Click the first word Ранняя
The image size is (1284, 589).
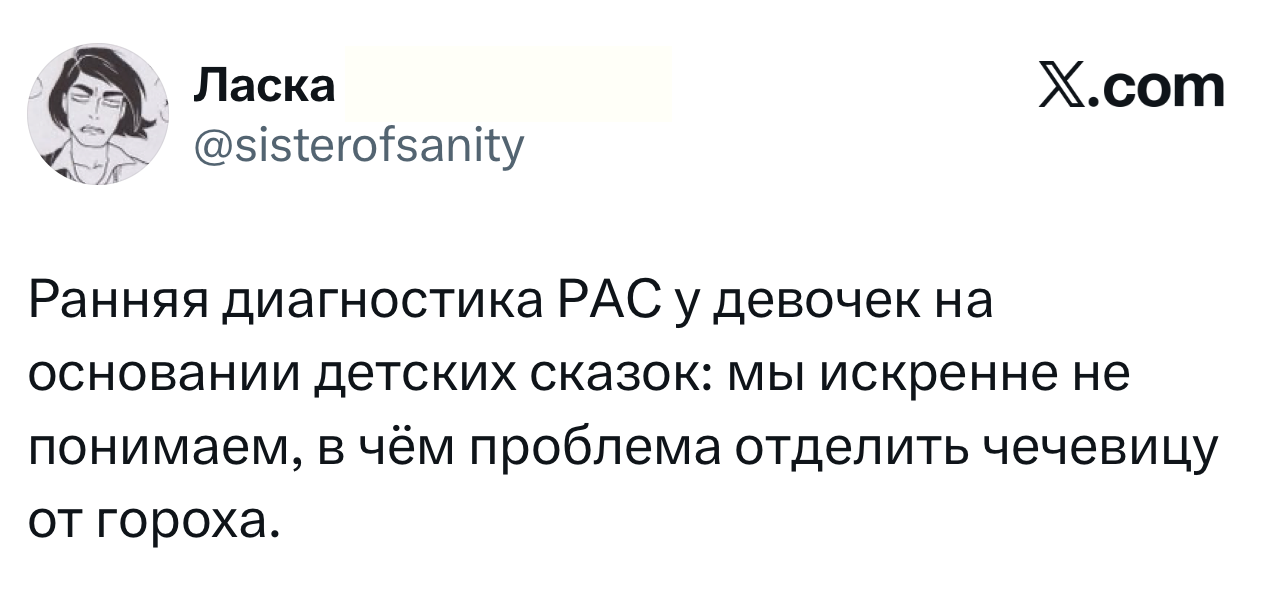click(125, 304)
